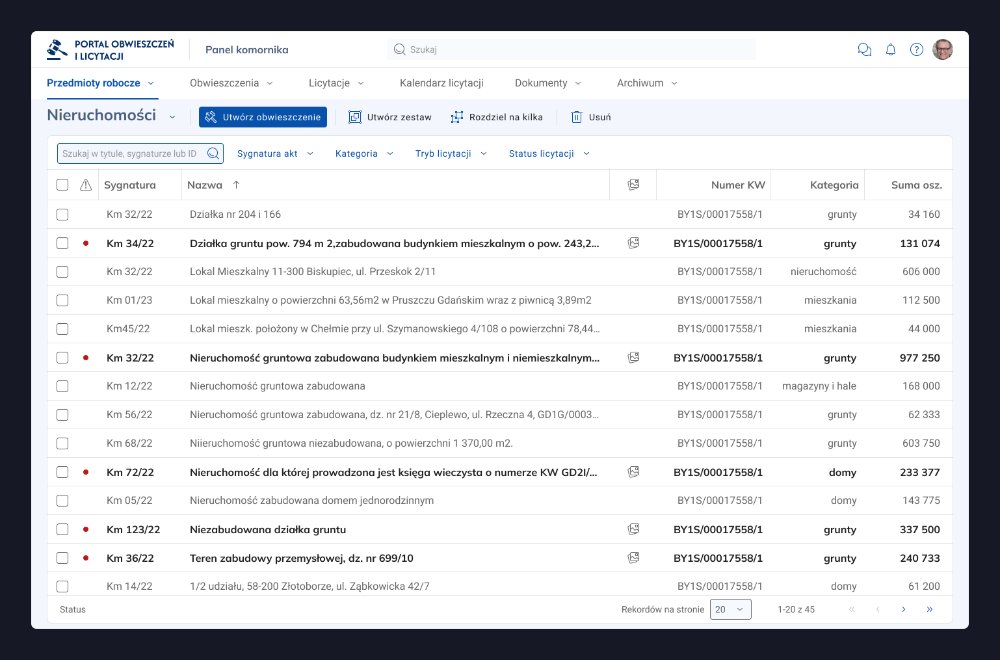Go to Kalendarz licytacji
This screenshot has height=660, width=1000.
tap(441, 83)
